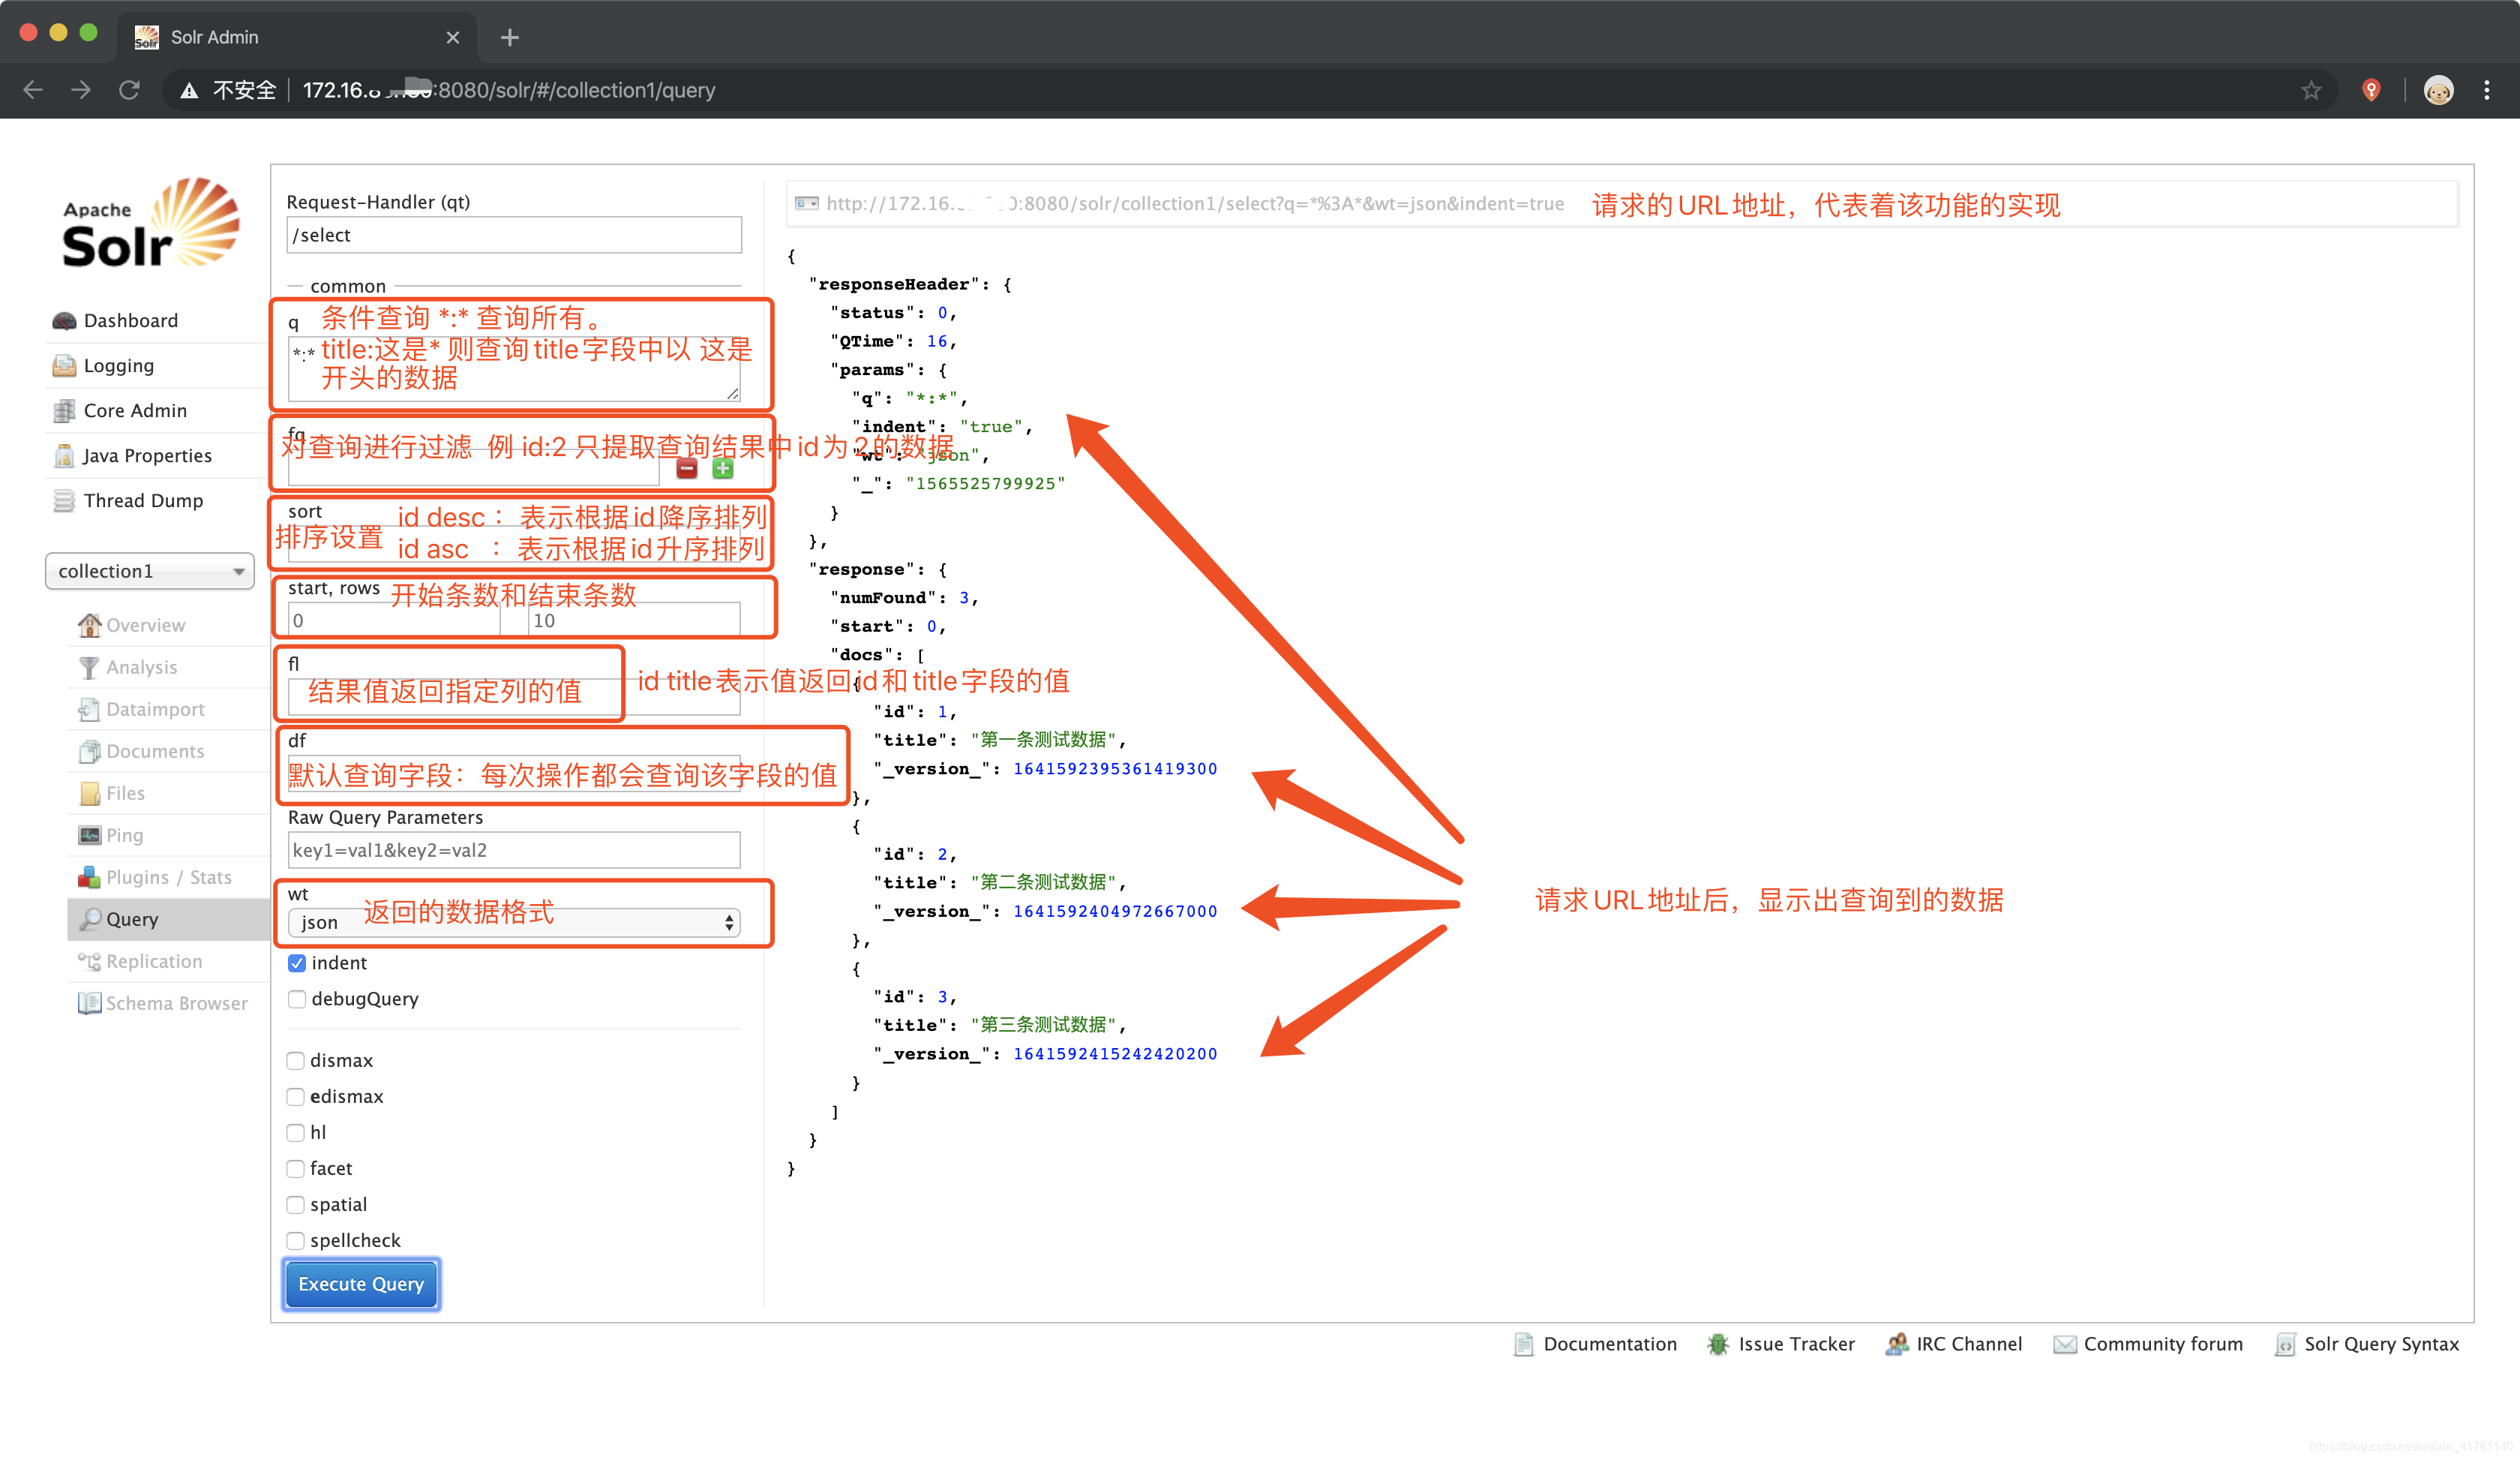The width and height of the screenshot is (2520, 1460).
Task: Click the Replication icon
Action: (89, 961)
